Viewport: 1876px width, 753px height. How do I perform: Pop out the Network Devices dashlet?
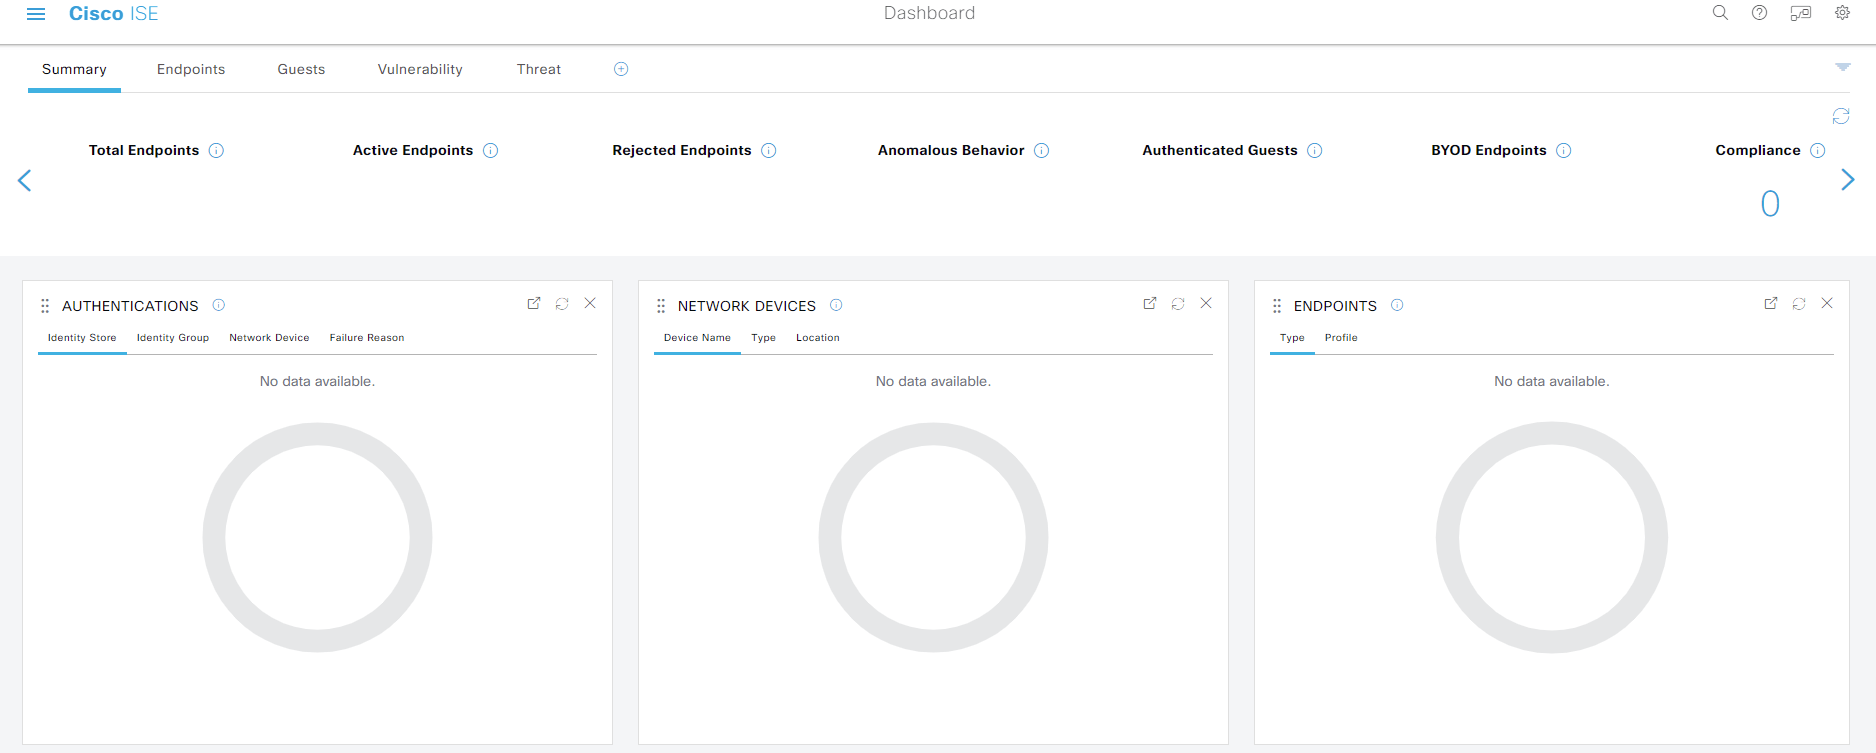pyautogui.click(x=1150, y=303)
